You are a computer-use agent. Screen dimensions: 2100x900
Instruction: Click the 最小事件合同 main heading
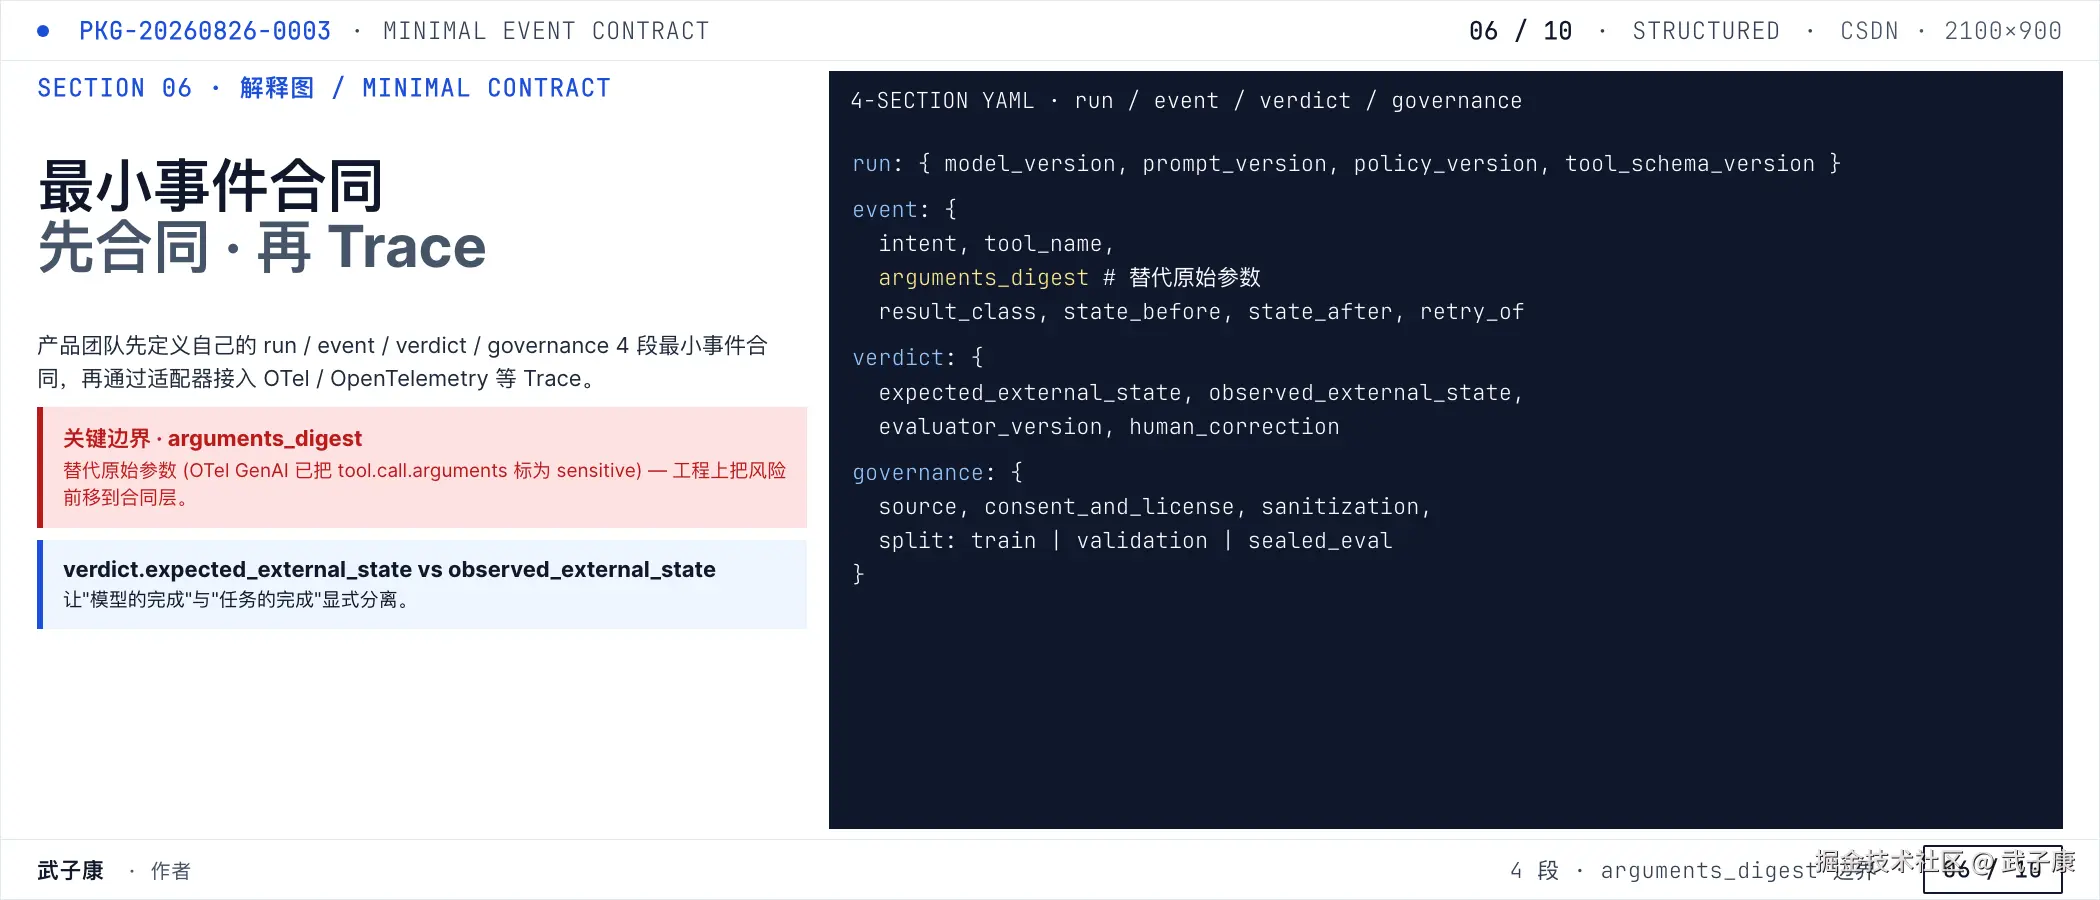point(211,186)
